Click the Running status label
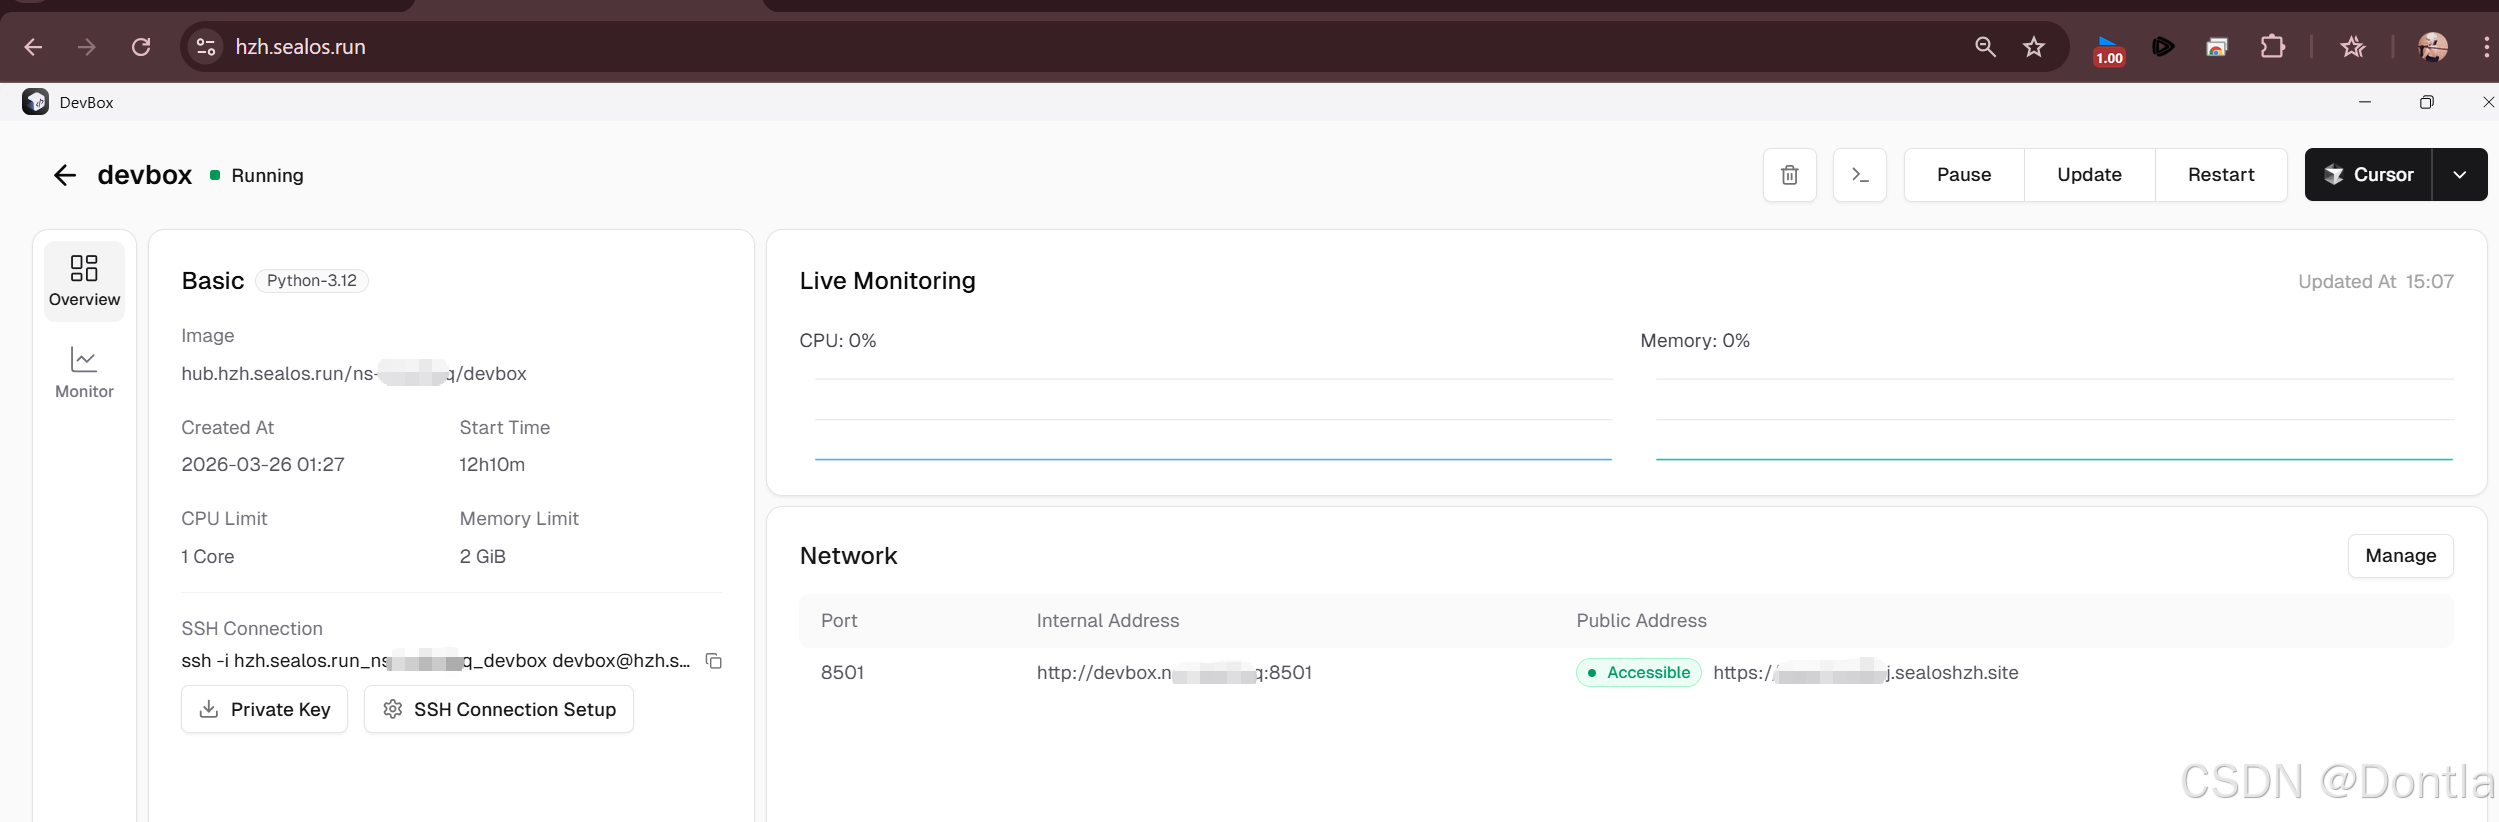 267,176
